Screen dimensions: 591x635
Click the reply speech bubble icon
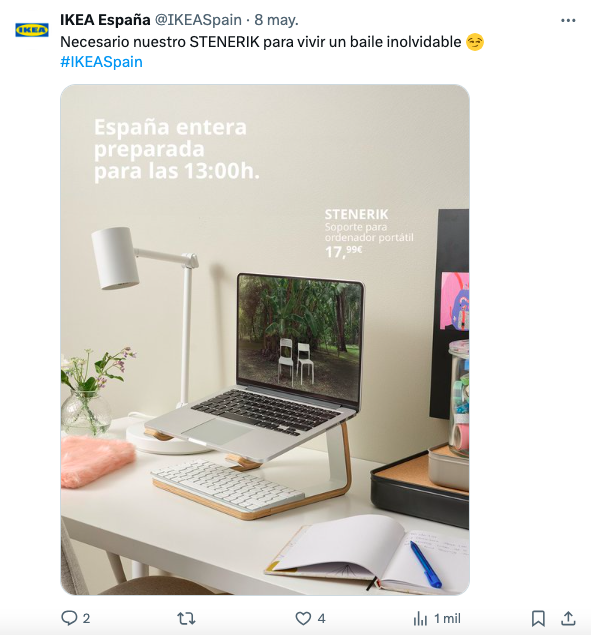69,618
